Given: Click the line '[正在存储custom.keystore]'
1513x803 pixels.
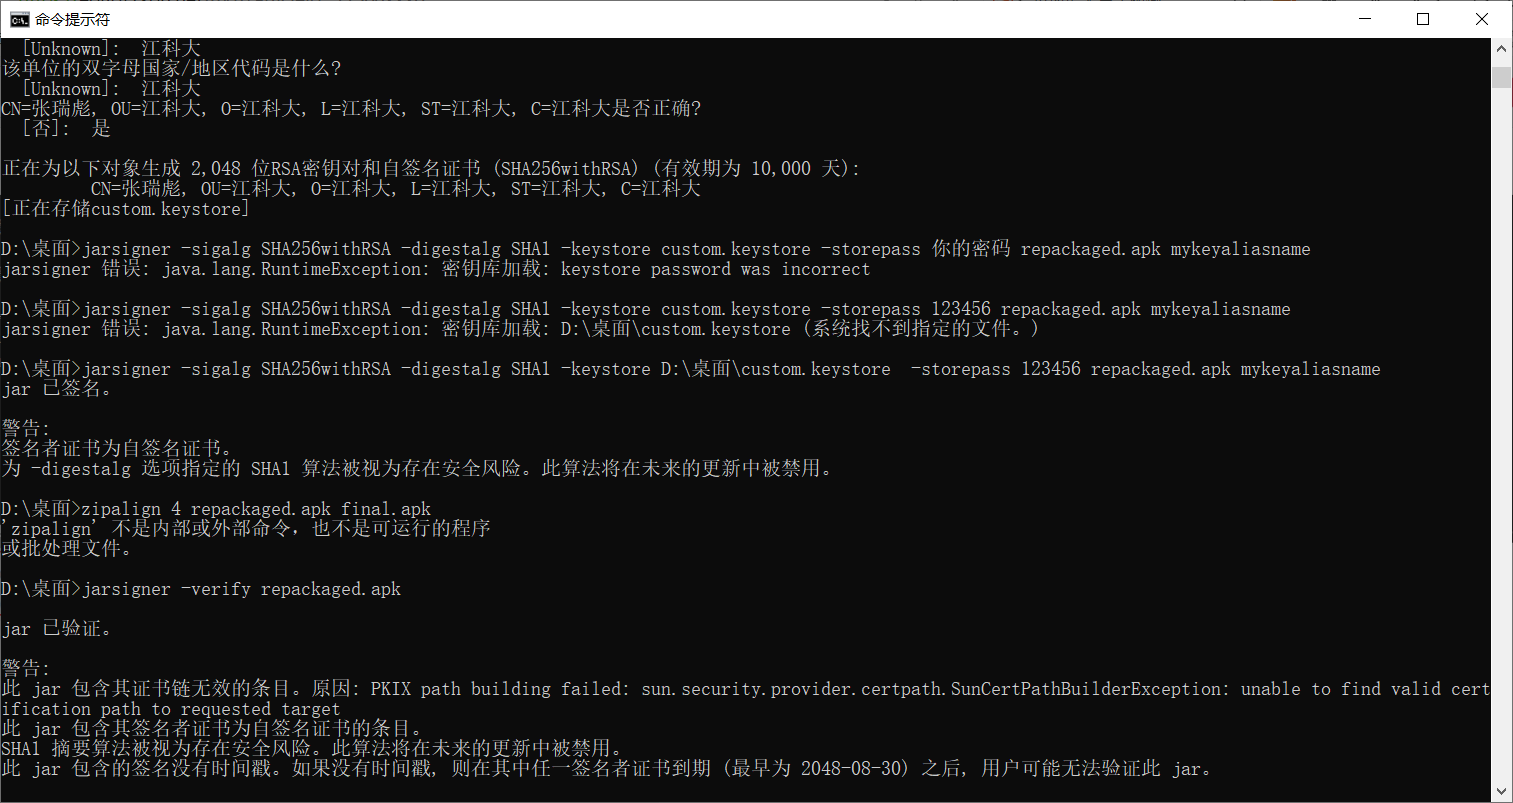Looking at the screenshot, I should (x=126, y=208).
